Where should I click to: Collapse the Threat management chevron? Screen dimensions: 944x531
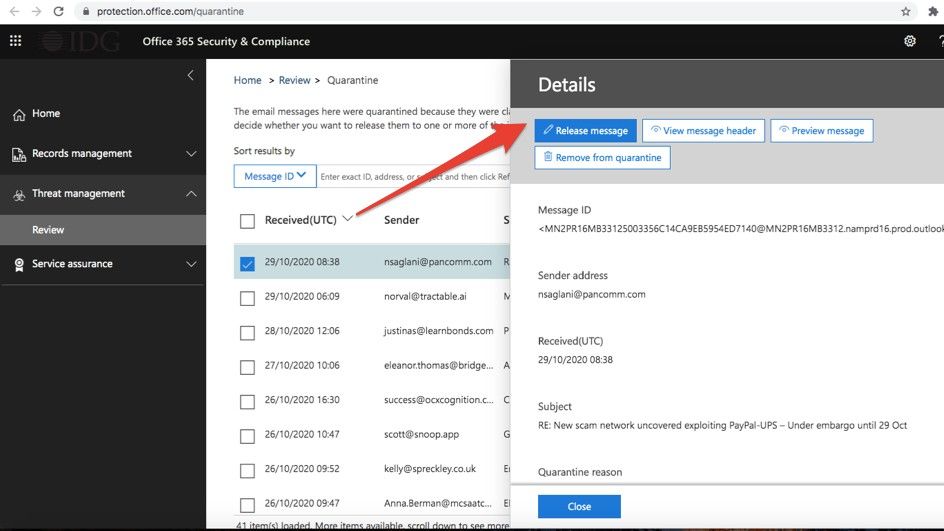tap(191, 193)
